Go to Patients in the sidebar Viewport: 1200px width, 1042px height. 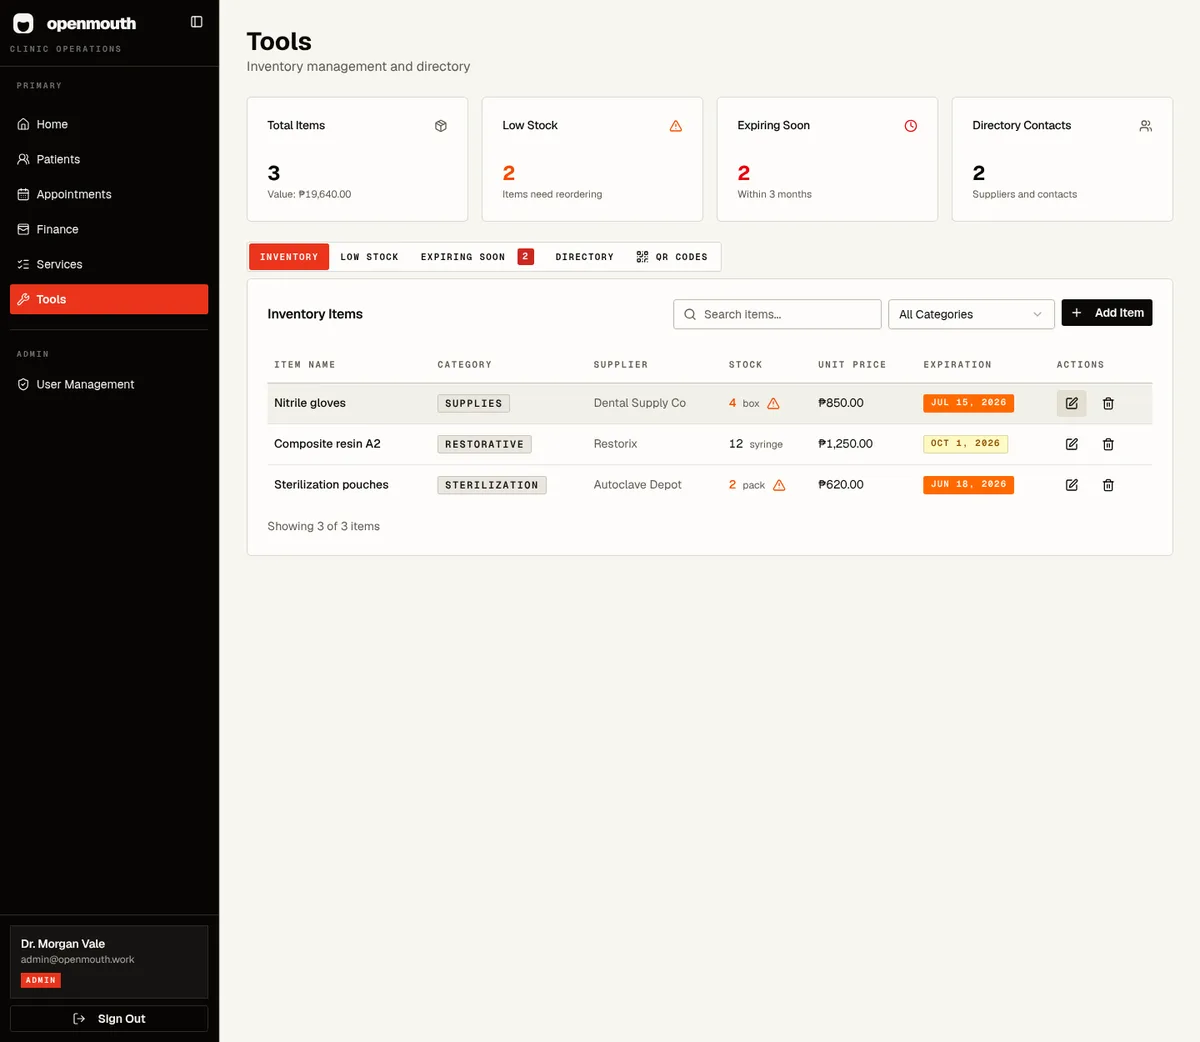tap(109, 159)
